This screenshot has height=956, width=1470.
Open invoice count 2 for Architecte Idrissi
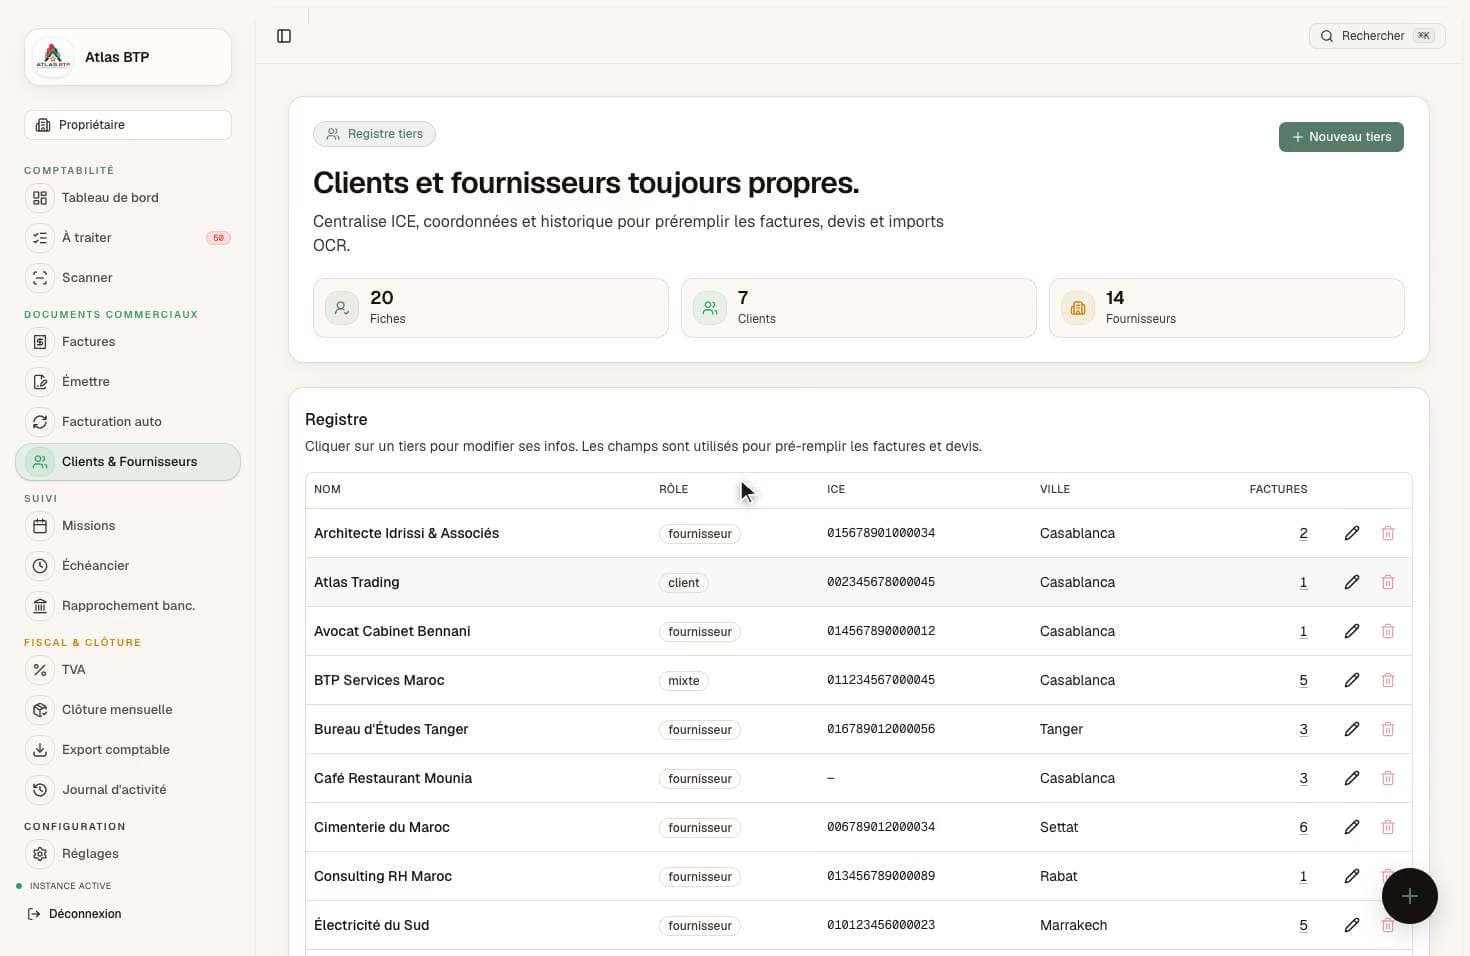1303,533
